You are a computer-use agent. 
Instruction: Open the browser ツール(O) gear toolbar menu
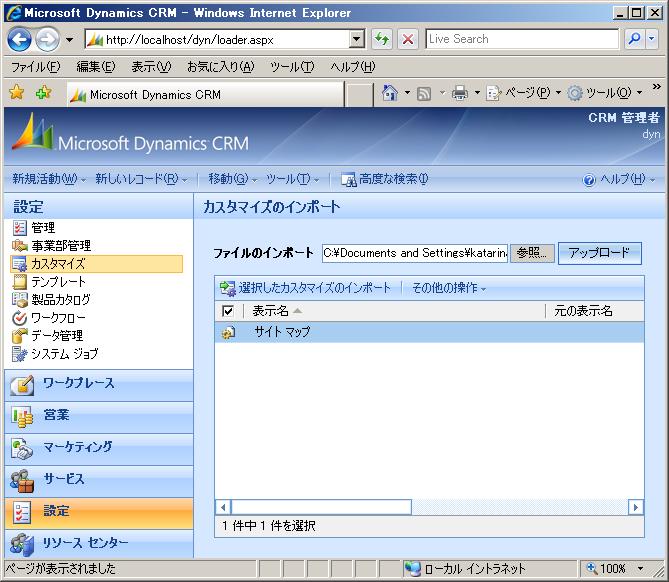point(605,93)
